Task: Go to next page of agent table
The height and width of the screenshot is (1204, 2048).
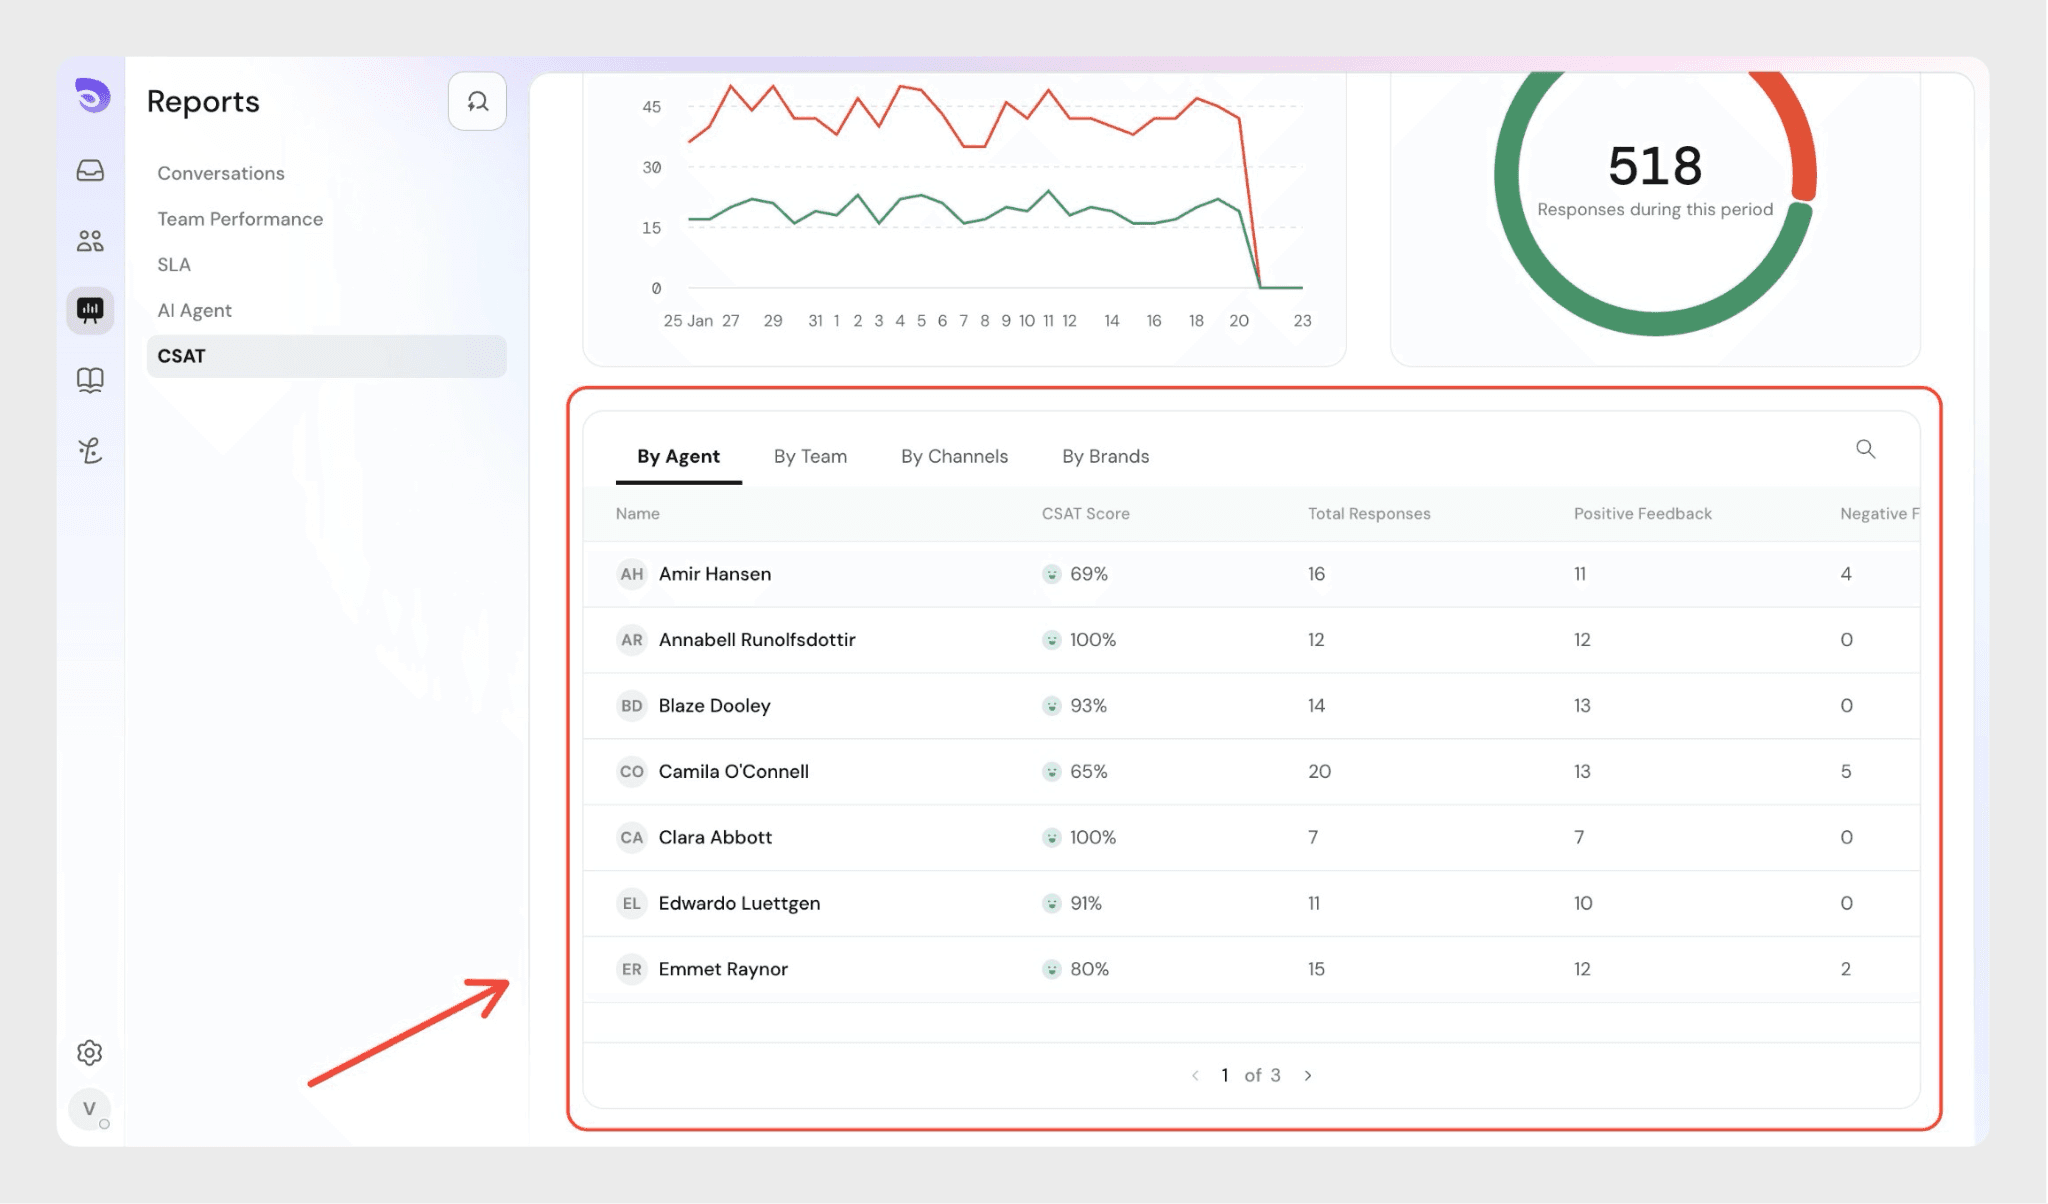Action: click(x=1308, y=1075)
